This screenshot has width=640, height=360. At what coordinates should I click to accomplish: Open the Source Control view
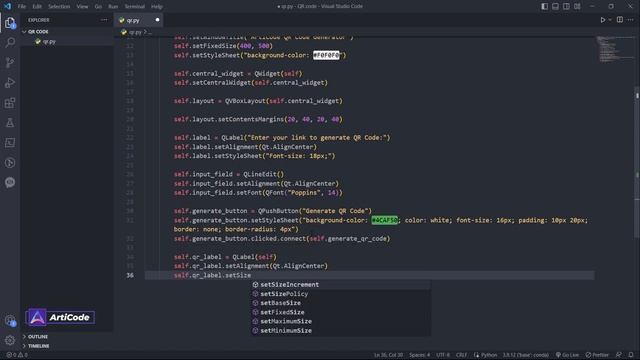point(10,62)
